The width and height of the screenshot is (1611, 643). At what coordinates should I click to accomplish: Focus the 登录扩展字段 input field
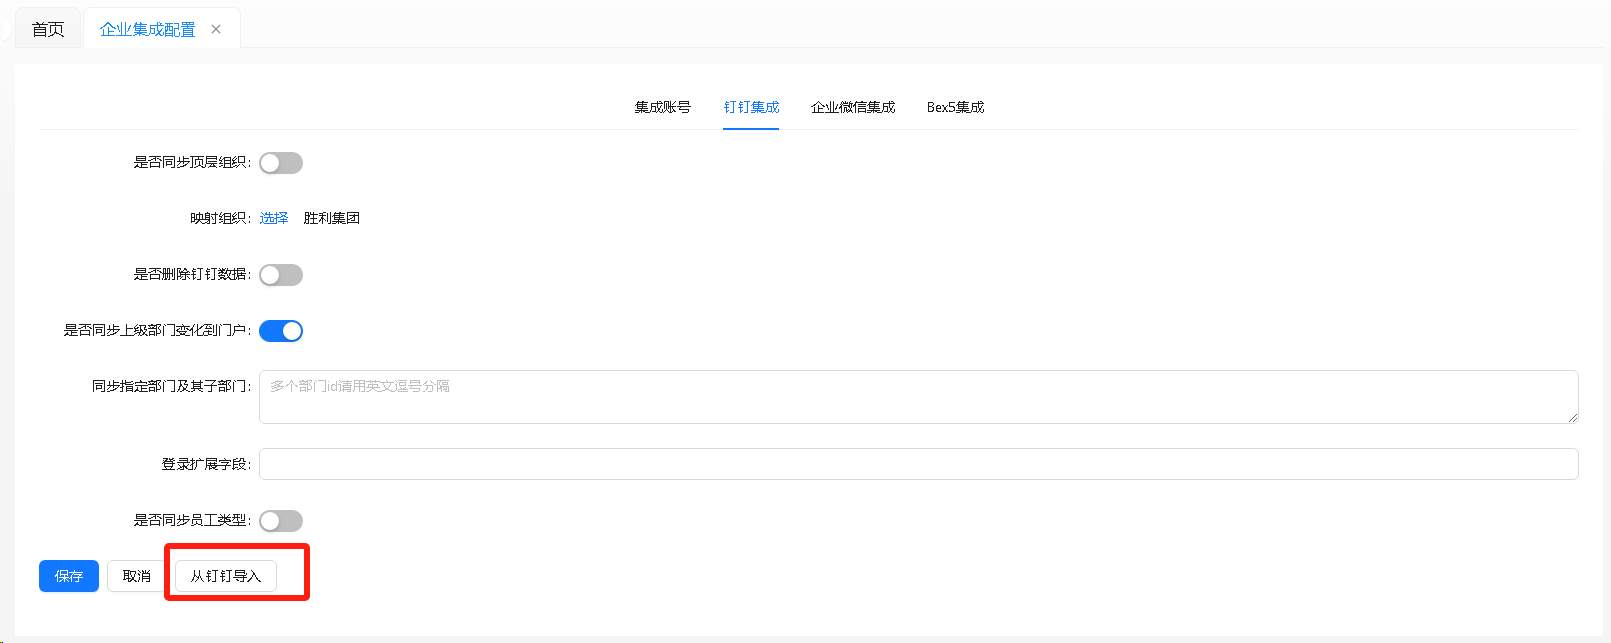click(x=919, y=464)
